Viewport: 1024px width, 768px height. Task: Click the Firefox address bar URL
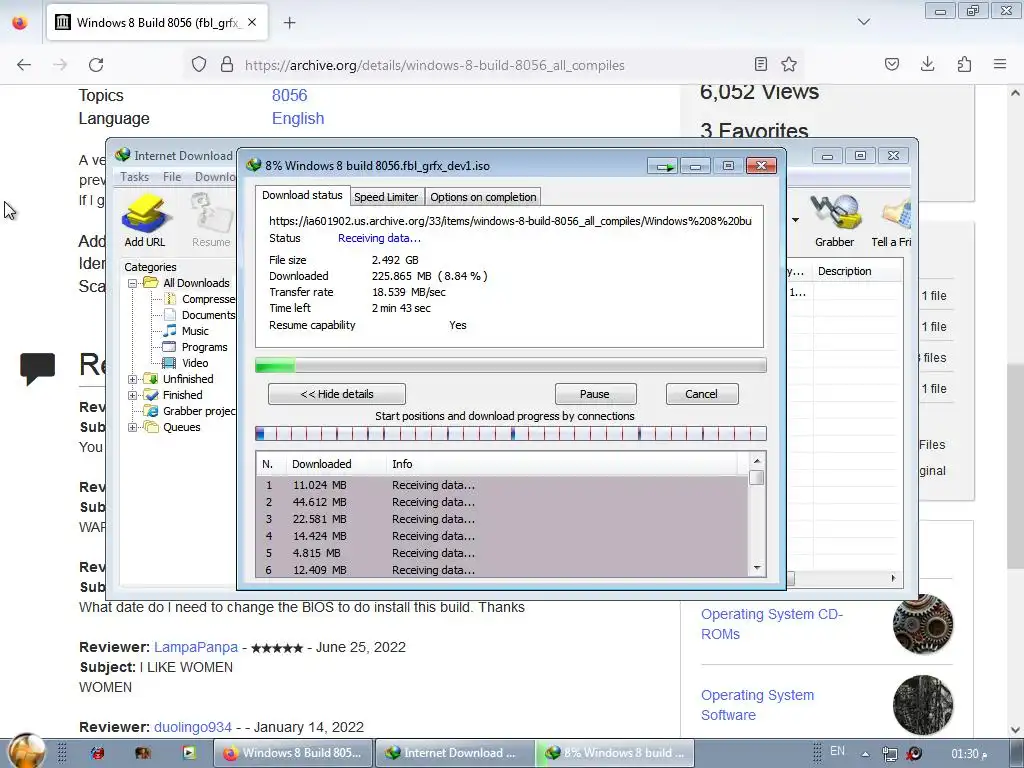point(434,65)
